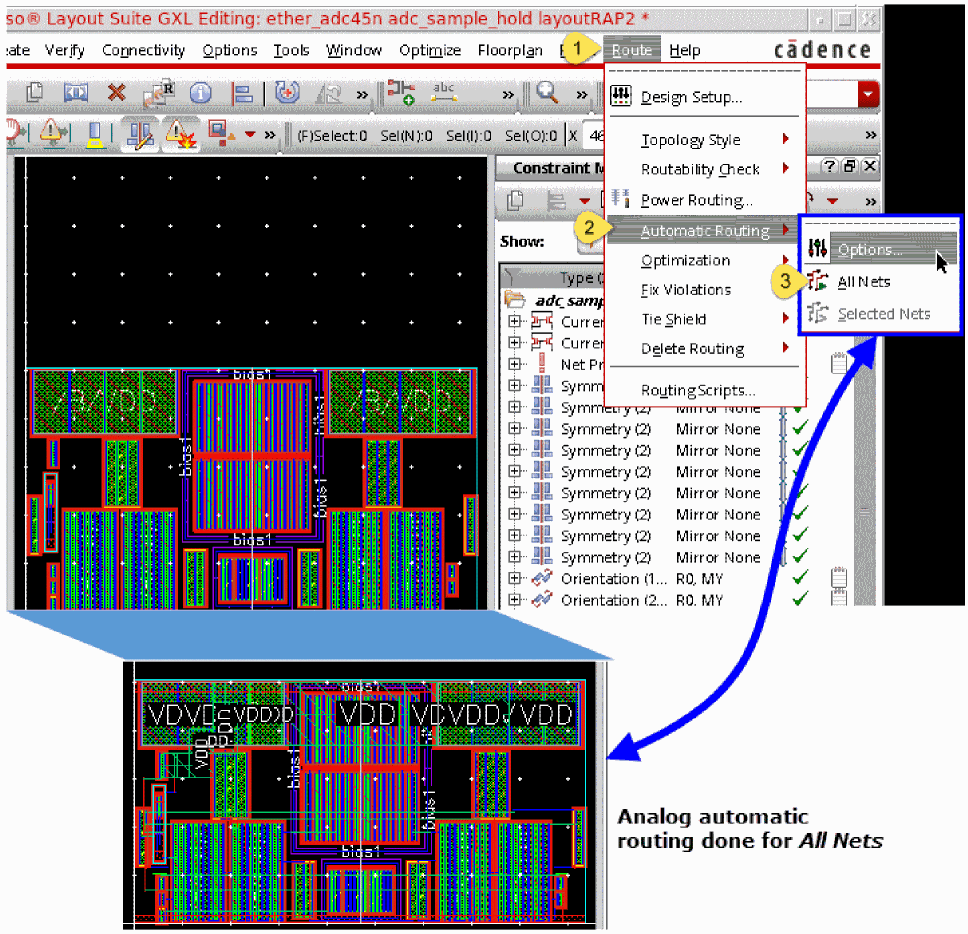
Task: Click the Design Setup menu icon
Action: tap(621, 97)
